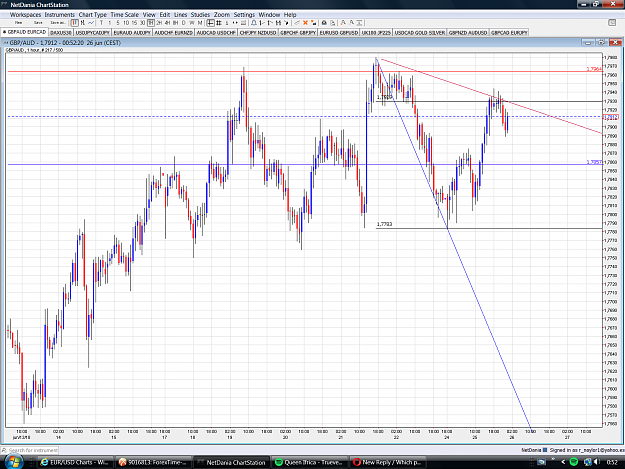The width and height of the screenshot is (625, 469).
Task: Click the Spotify system tray icon
Action: coord(574,462)
